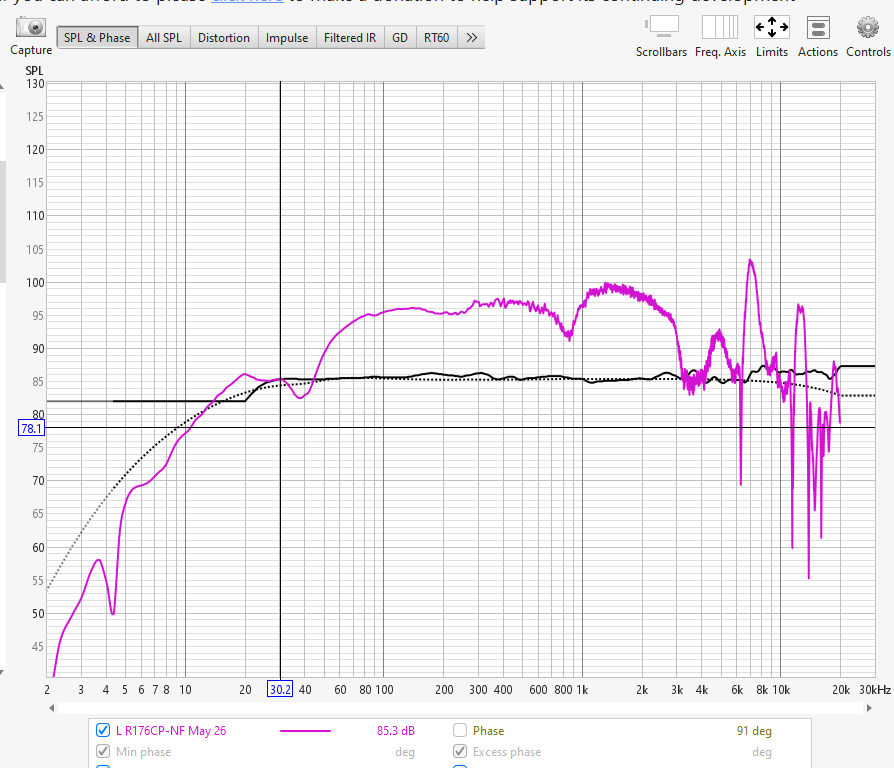Toggle the Scrollbars icon
Screen dimensions: 894x768
(x=661, y=27)
